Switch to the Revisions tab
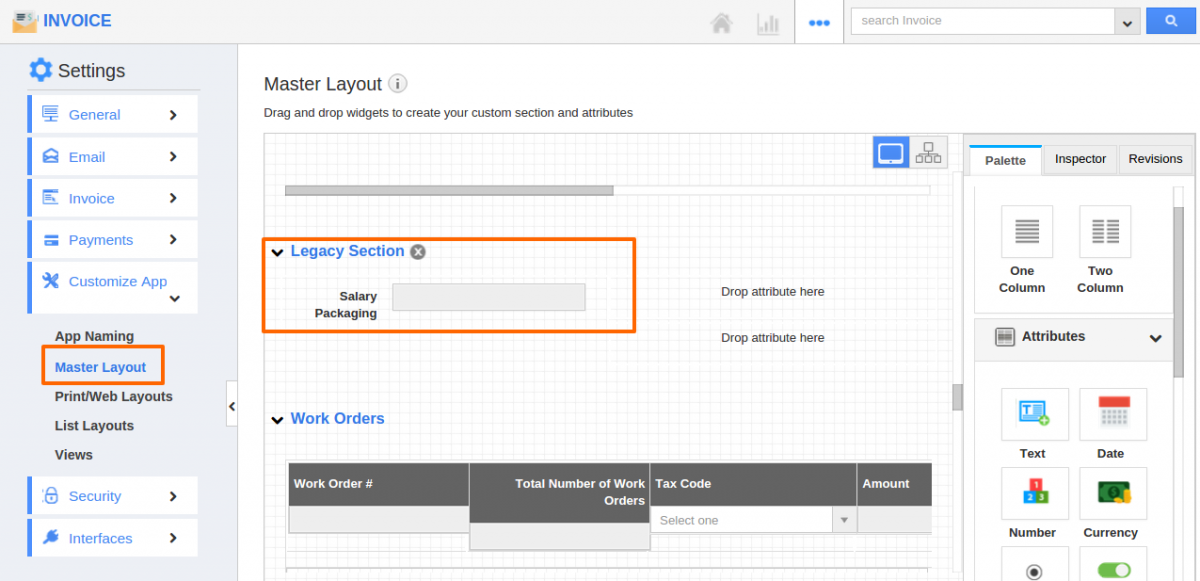This screenshot has height=581, width=1200. pyautogui.click(x=1155, y=159)
